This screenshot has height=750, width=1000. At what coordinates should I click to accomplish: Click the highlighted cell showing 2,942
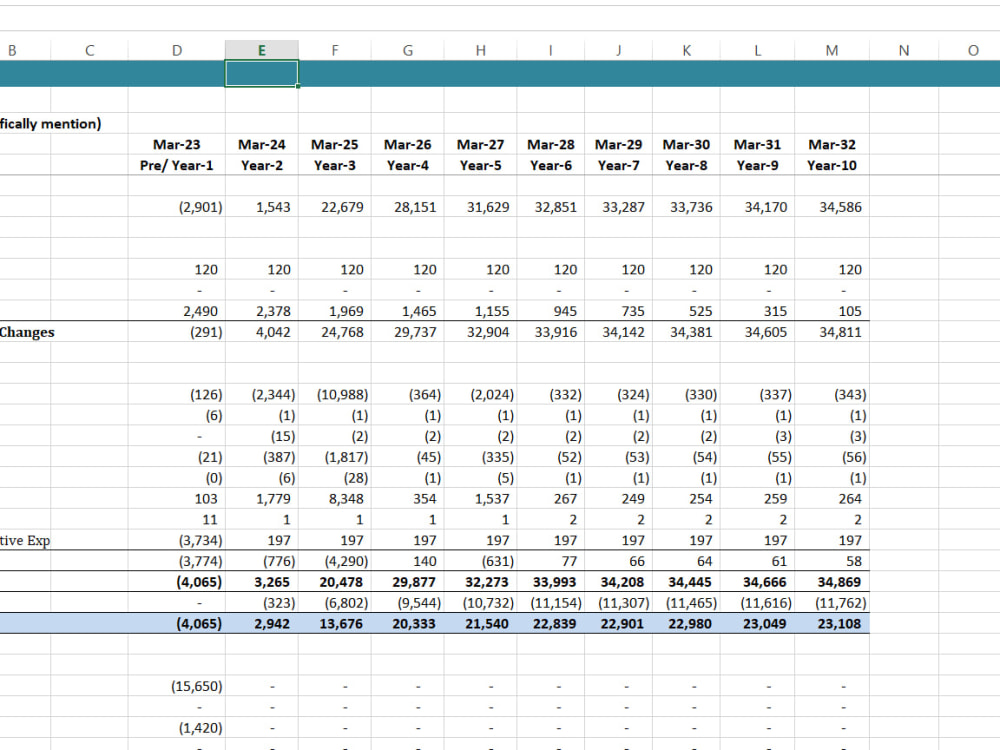(261, 624)
